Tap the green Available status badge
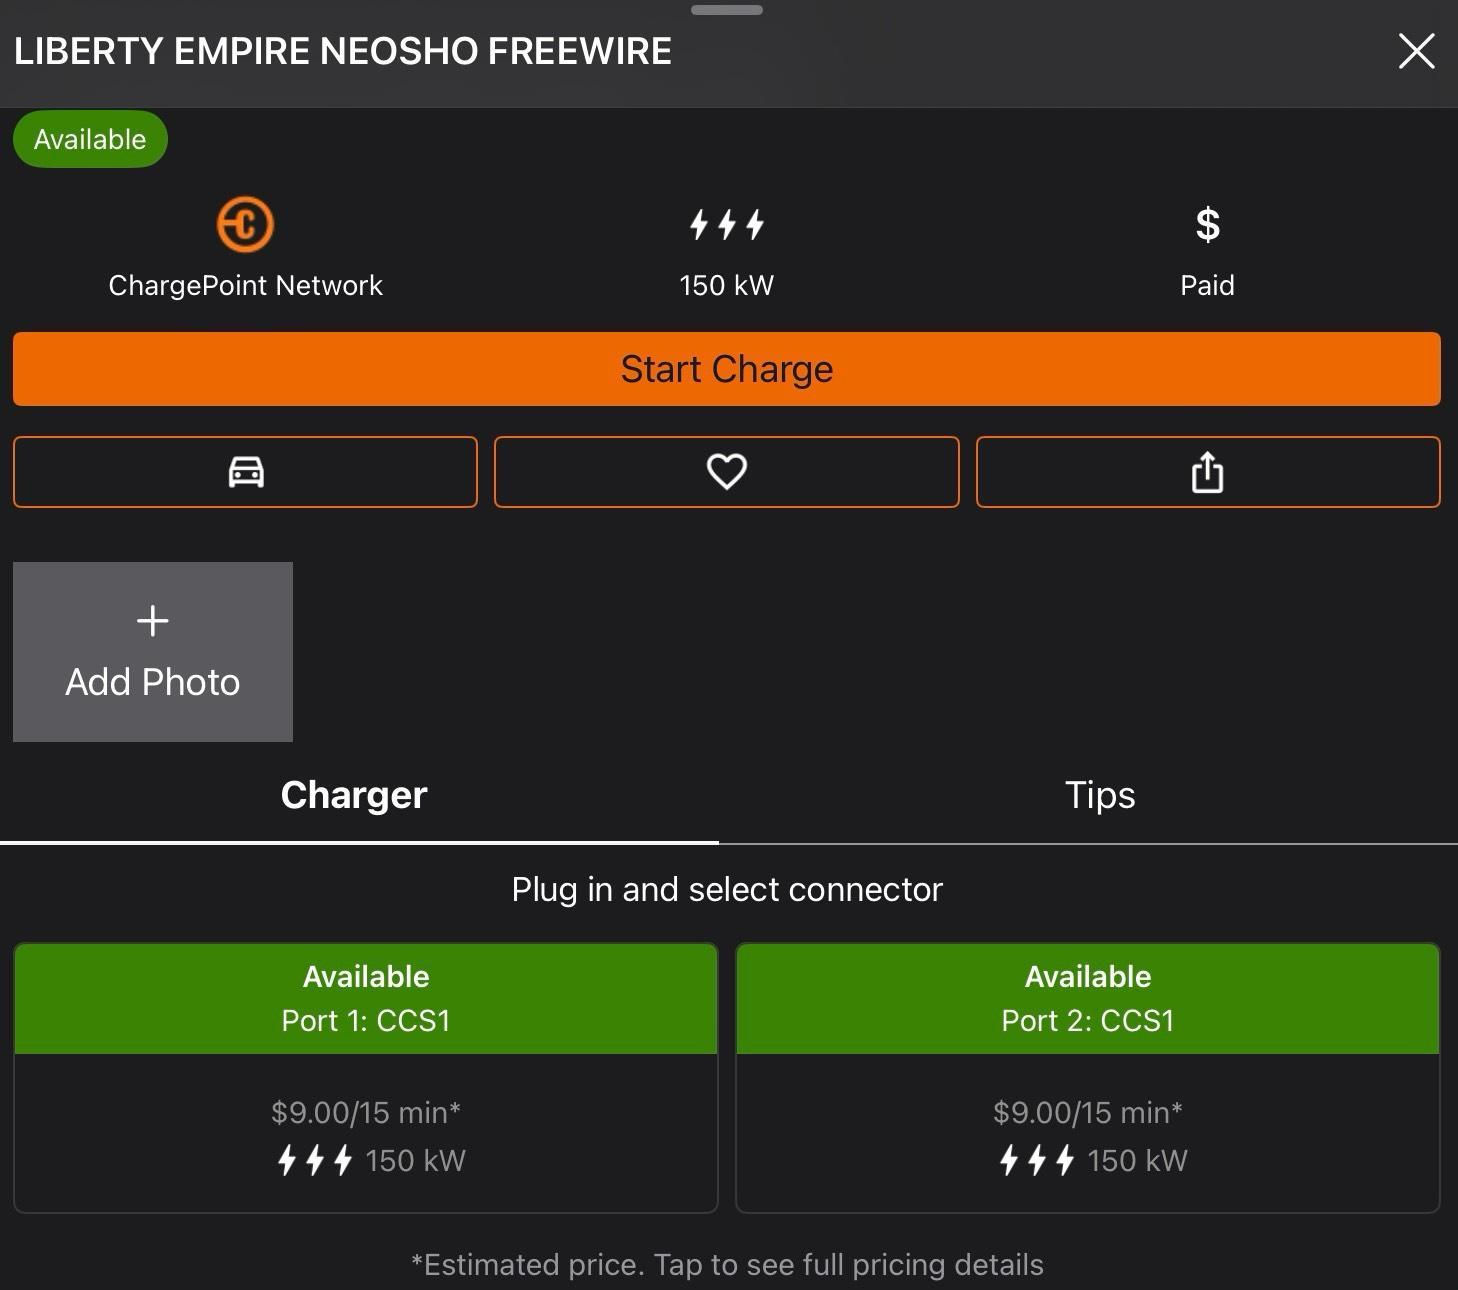The height and width of the screenshot is (1290, 1458). (x=90, y=139)
